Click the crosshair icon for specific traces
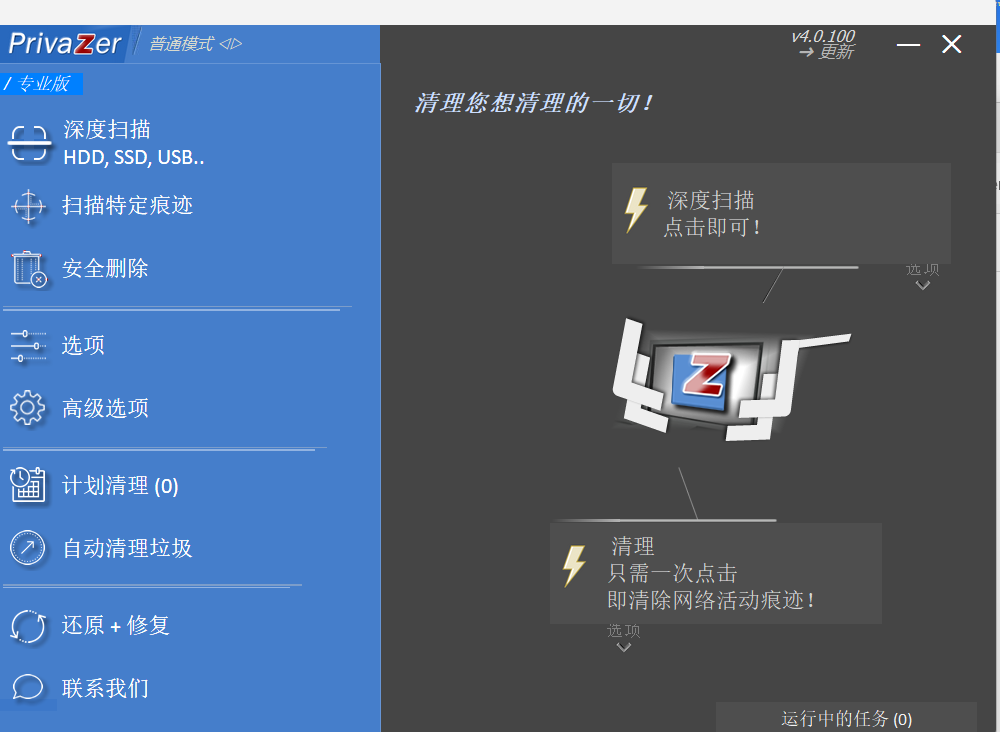 click(x=28, y=206)
